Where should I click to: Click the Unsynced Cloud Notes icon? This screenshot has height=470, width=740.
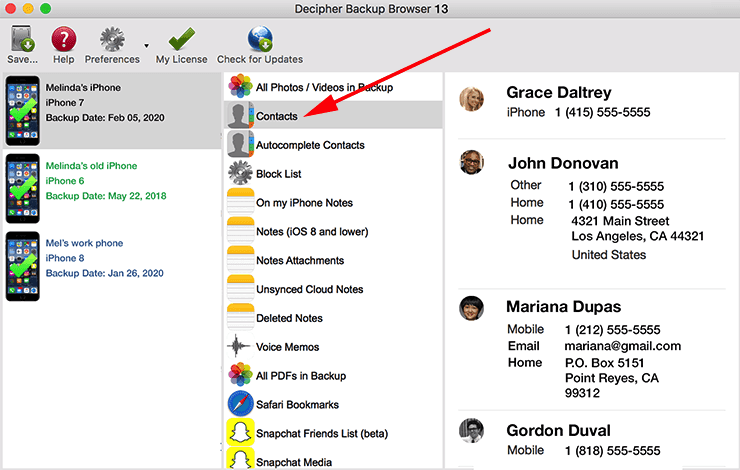pos(240,288)
